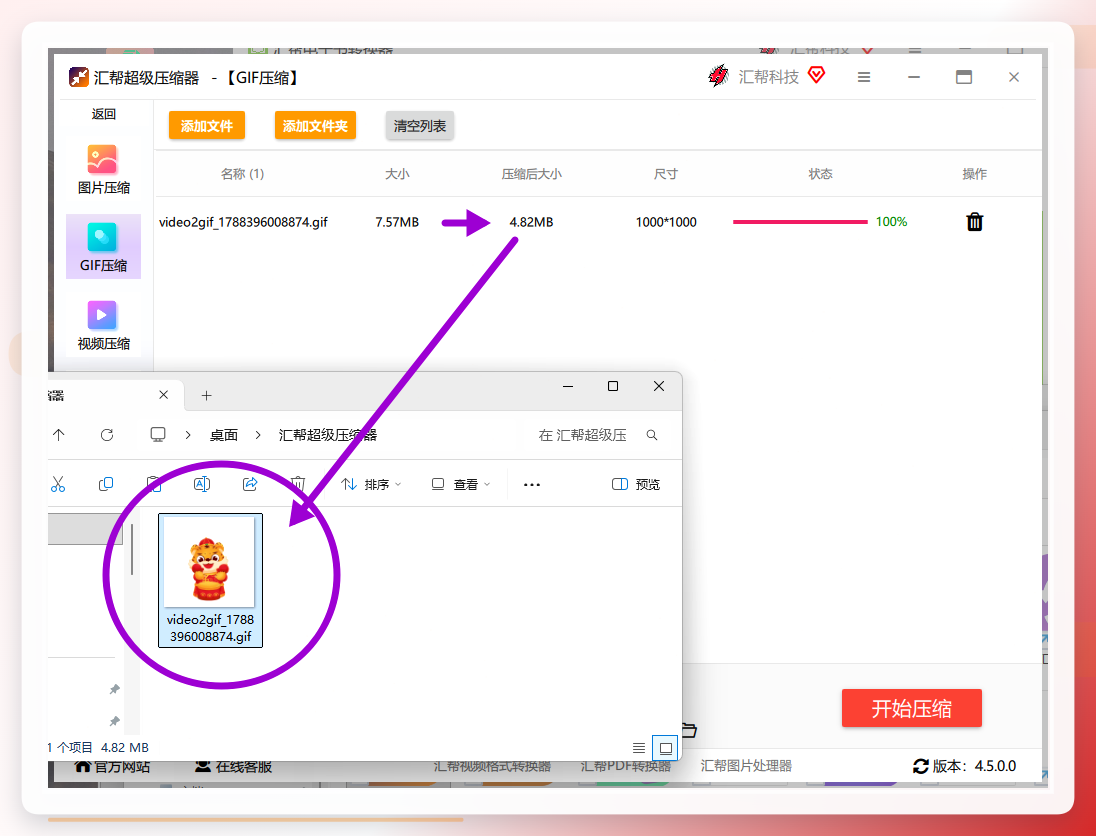Go back via 返回
The image size is (1096, 836).
103,114
